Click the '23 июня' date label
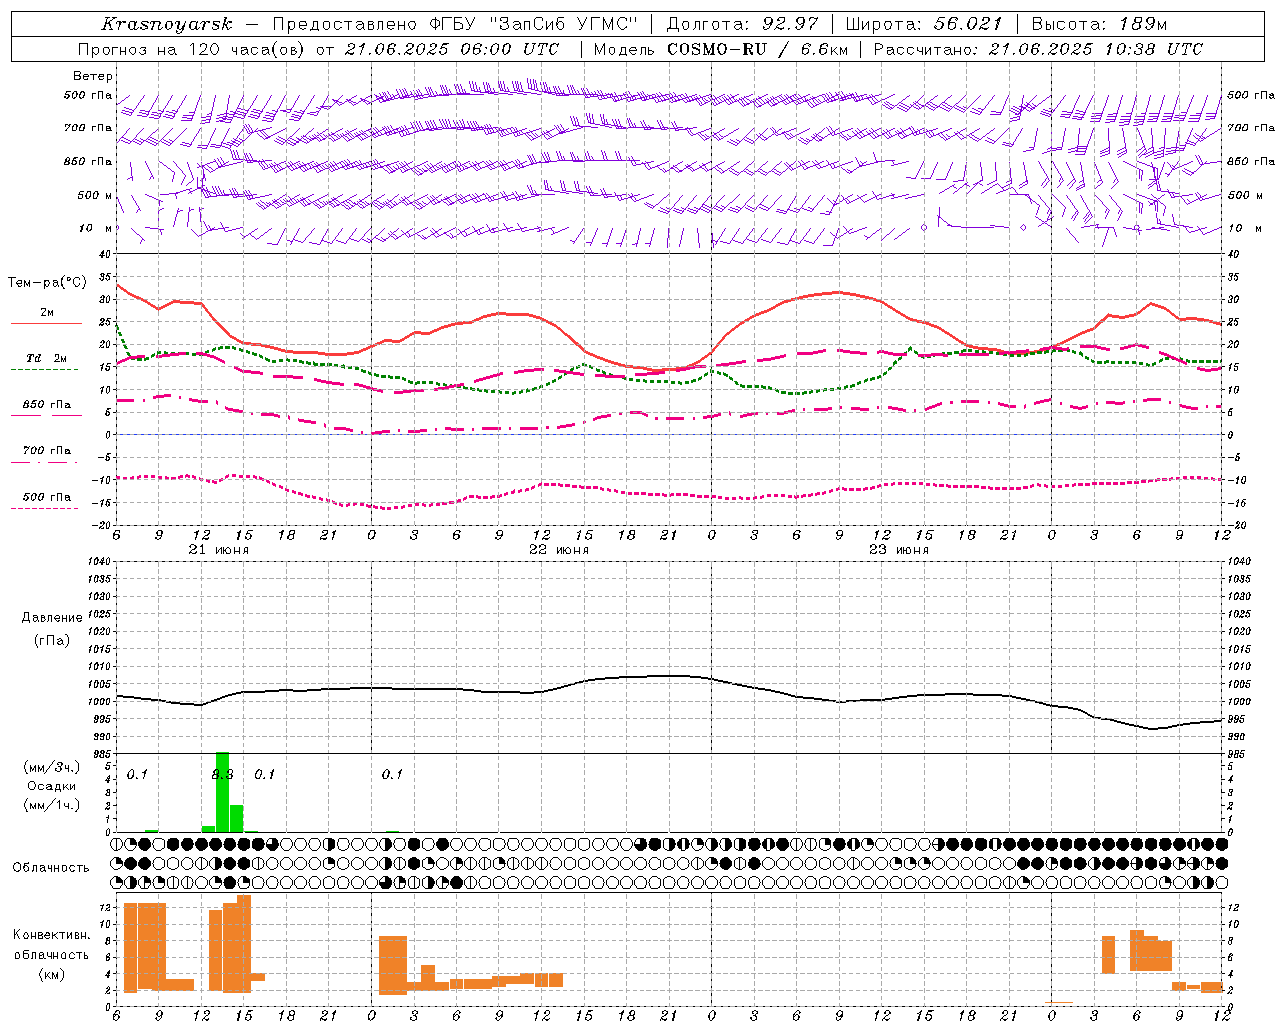 (899, 550)
